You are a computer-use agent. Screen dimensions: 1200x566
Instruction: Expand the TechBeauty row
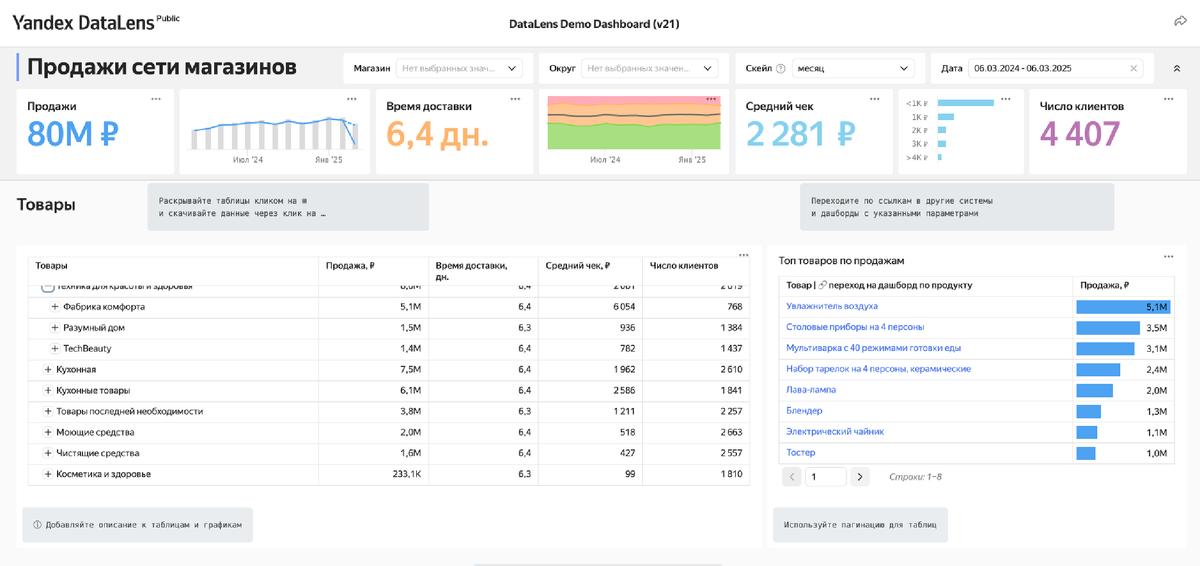point(54,348)
